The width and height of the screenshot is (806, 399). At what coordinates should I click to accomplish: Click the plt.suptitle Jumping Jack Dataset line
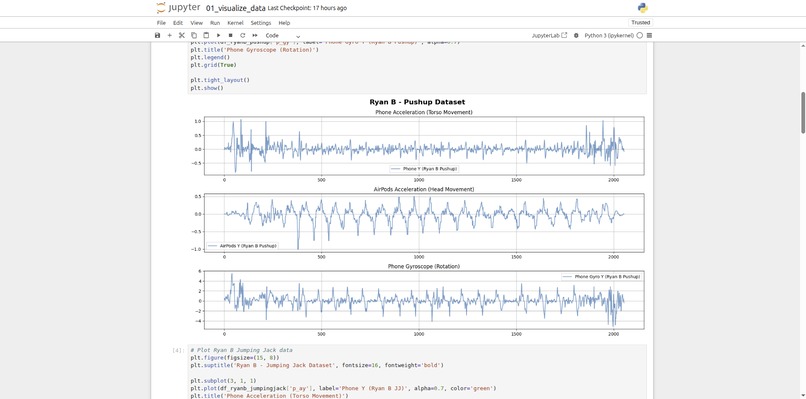[x=317, y=366]
